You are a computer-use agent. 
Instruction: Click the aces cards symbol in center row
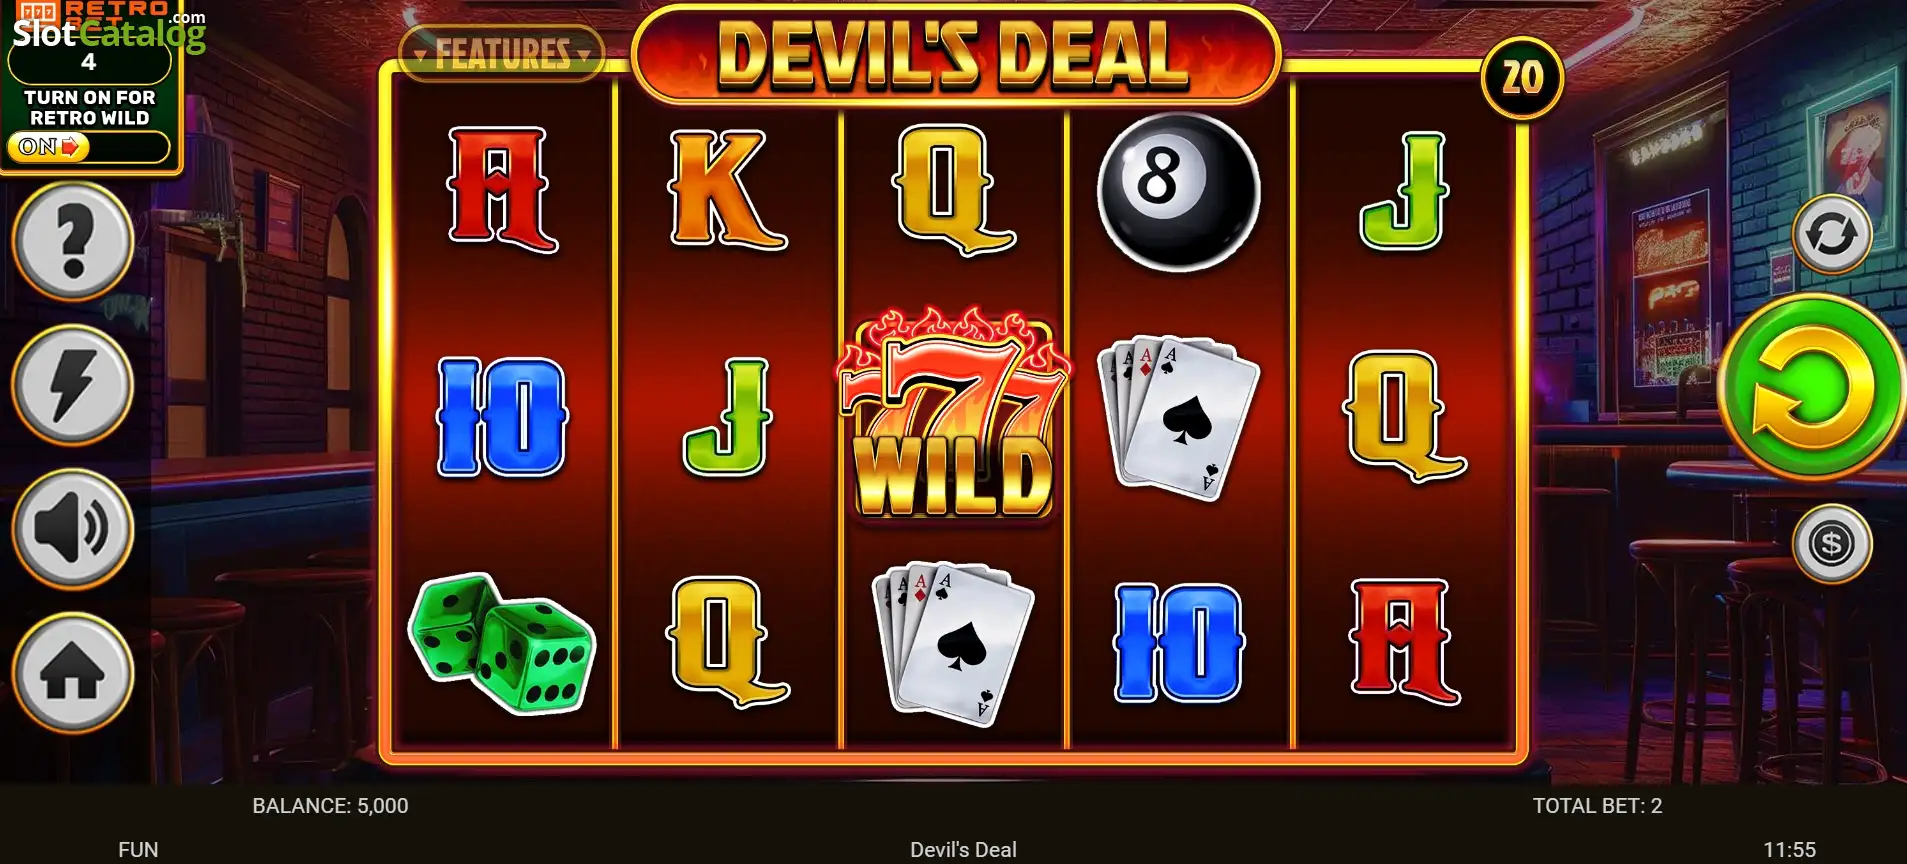tap(1178, 418)
